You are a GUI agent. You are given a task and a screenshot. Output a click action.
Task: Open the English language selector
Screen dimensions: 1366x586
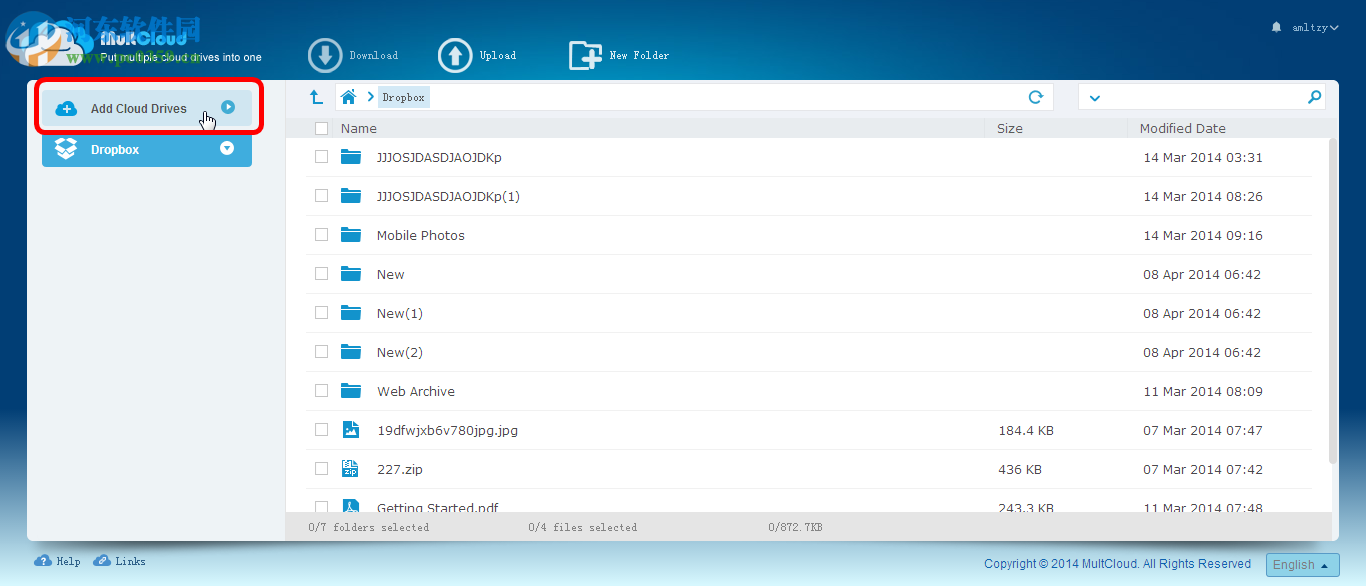[x=1302, y=564]
